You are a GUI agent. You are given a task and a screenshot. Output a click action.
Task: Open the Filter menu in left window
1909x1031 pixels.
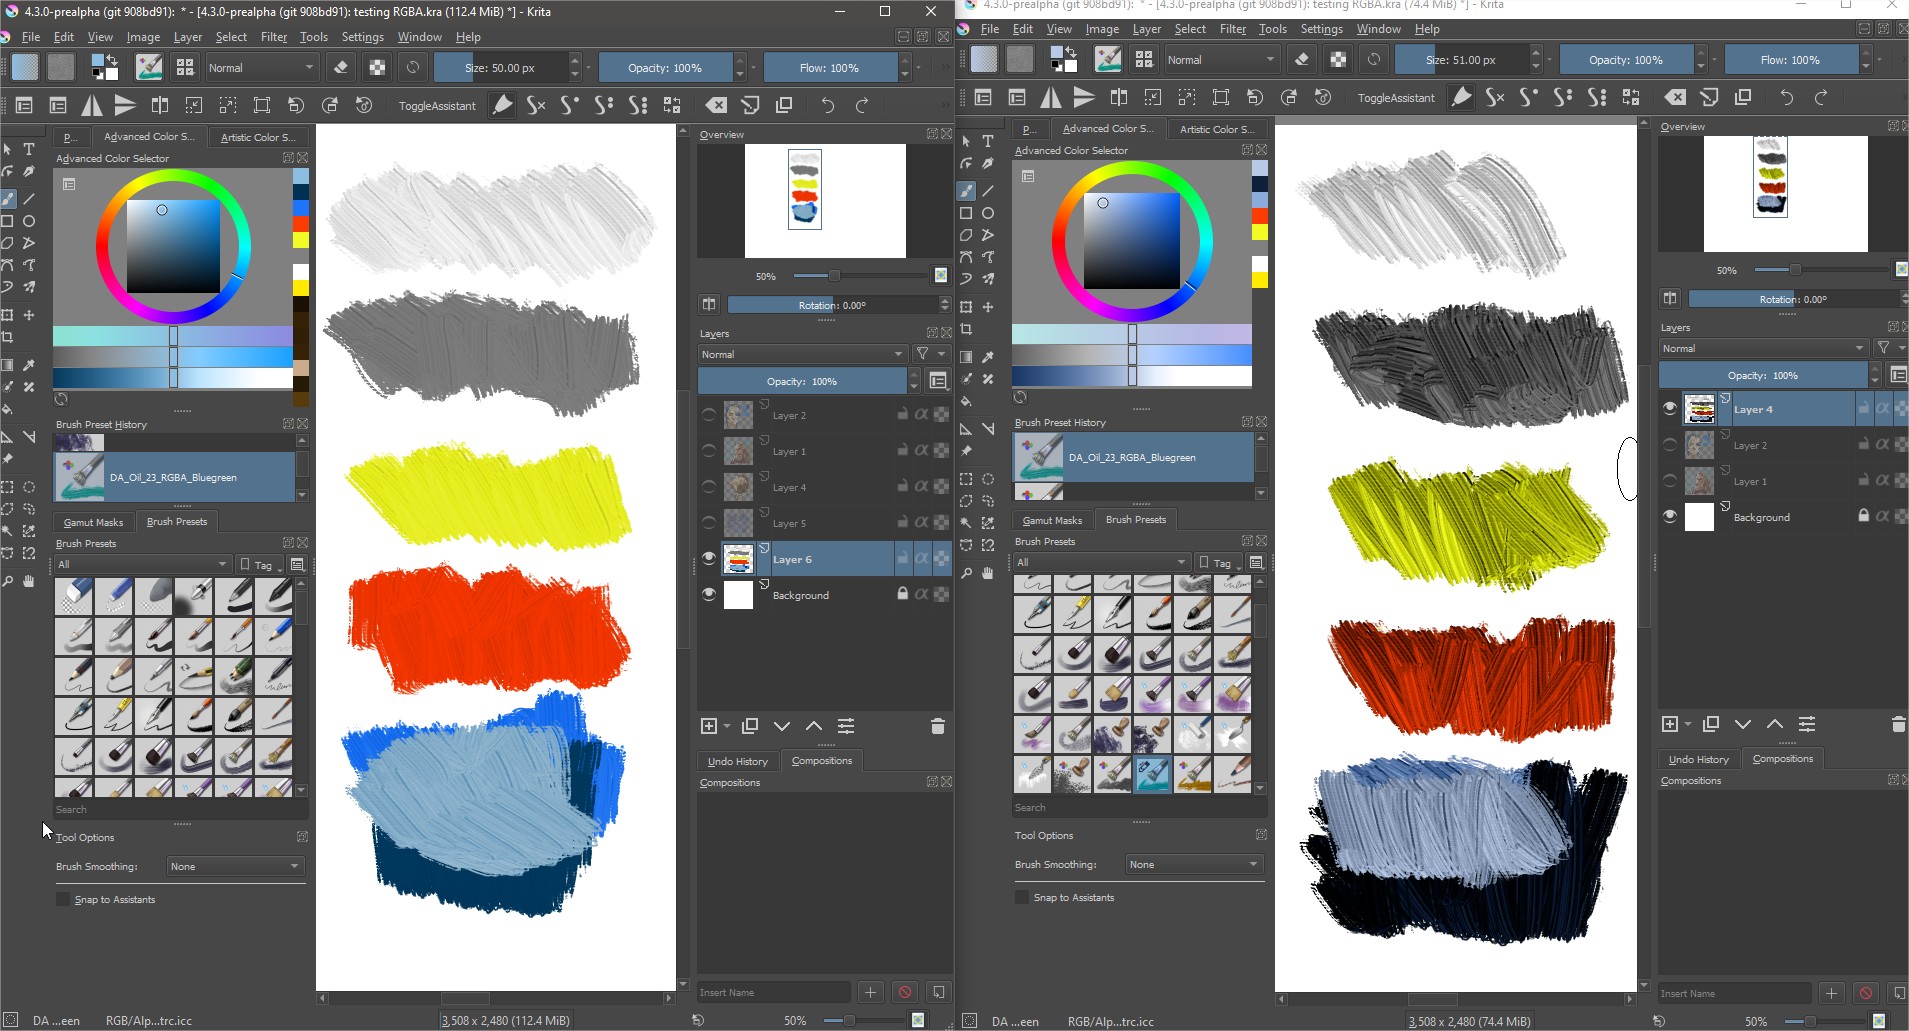(274, 37)
